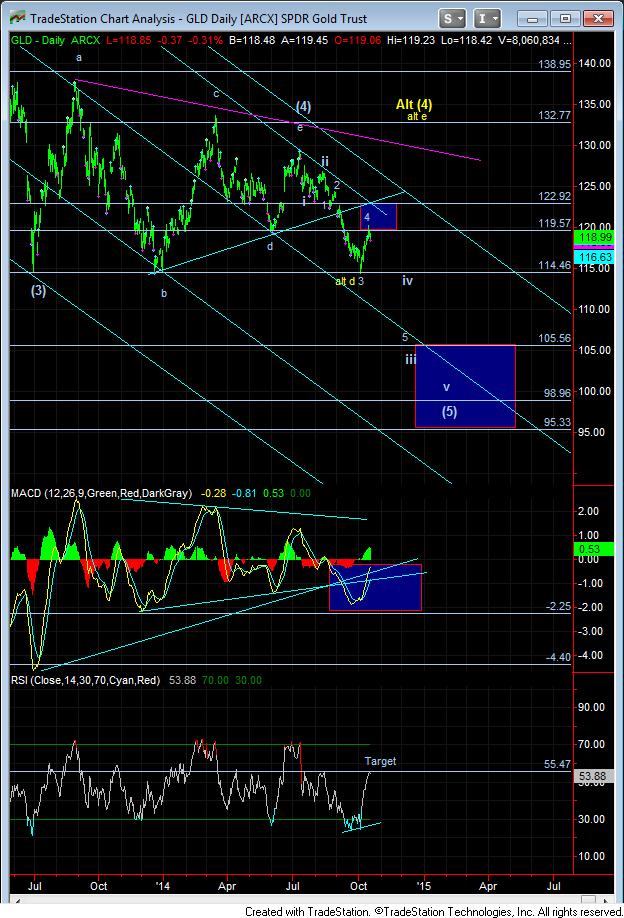Click the '98.96' horizontal level label

(557, 393)
